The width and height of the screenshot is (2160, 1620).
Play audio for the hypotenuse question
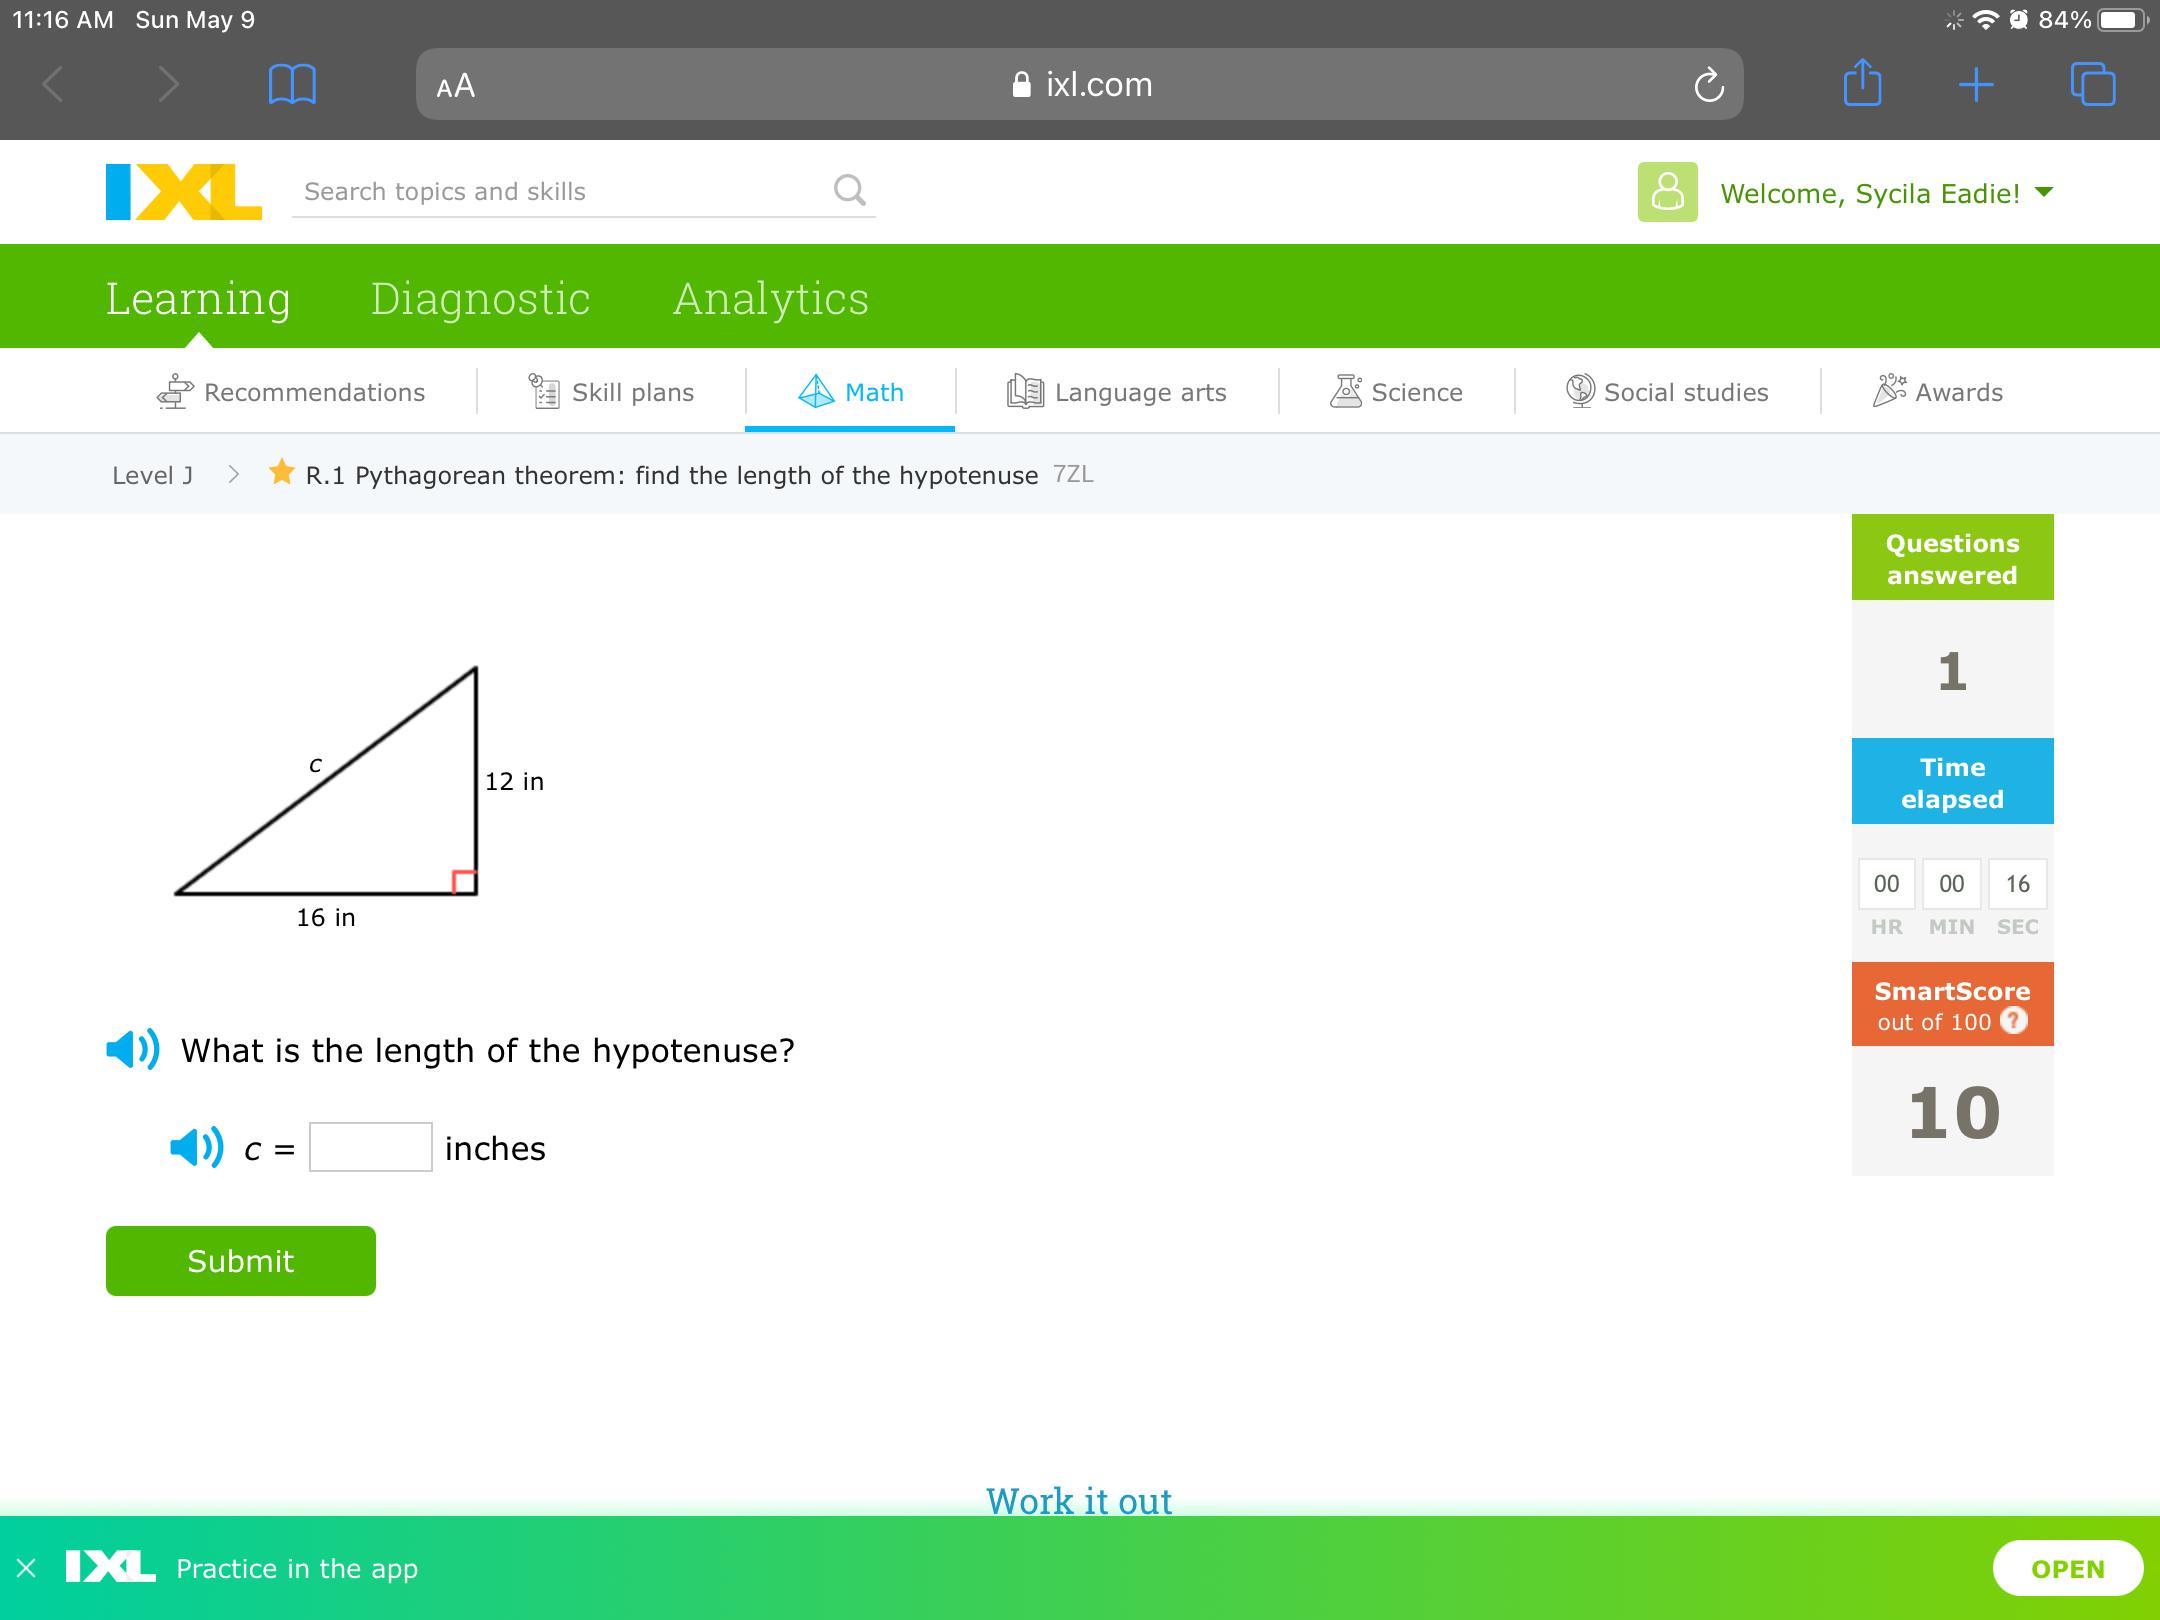(132, 1050)
